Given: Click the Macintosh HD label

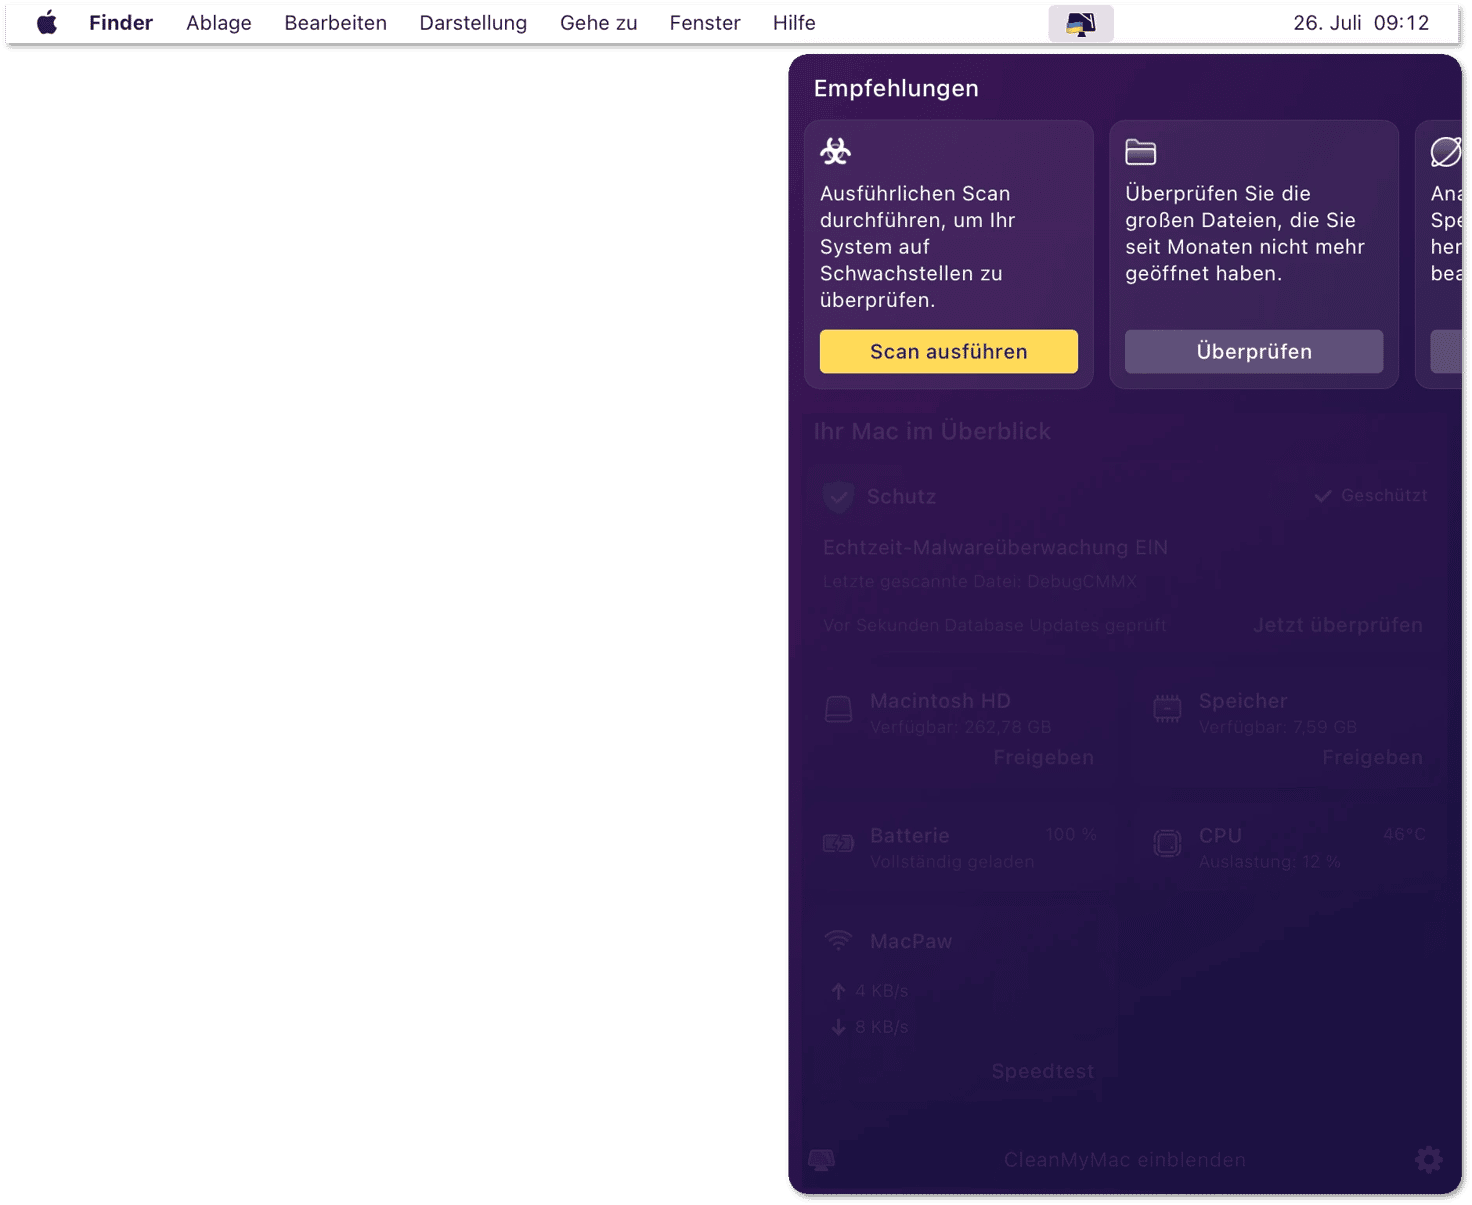Looking at the screenshot, I should (940, 701).
